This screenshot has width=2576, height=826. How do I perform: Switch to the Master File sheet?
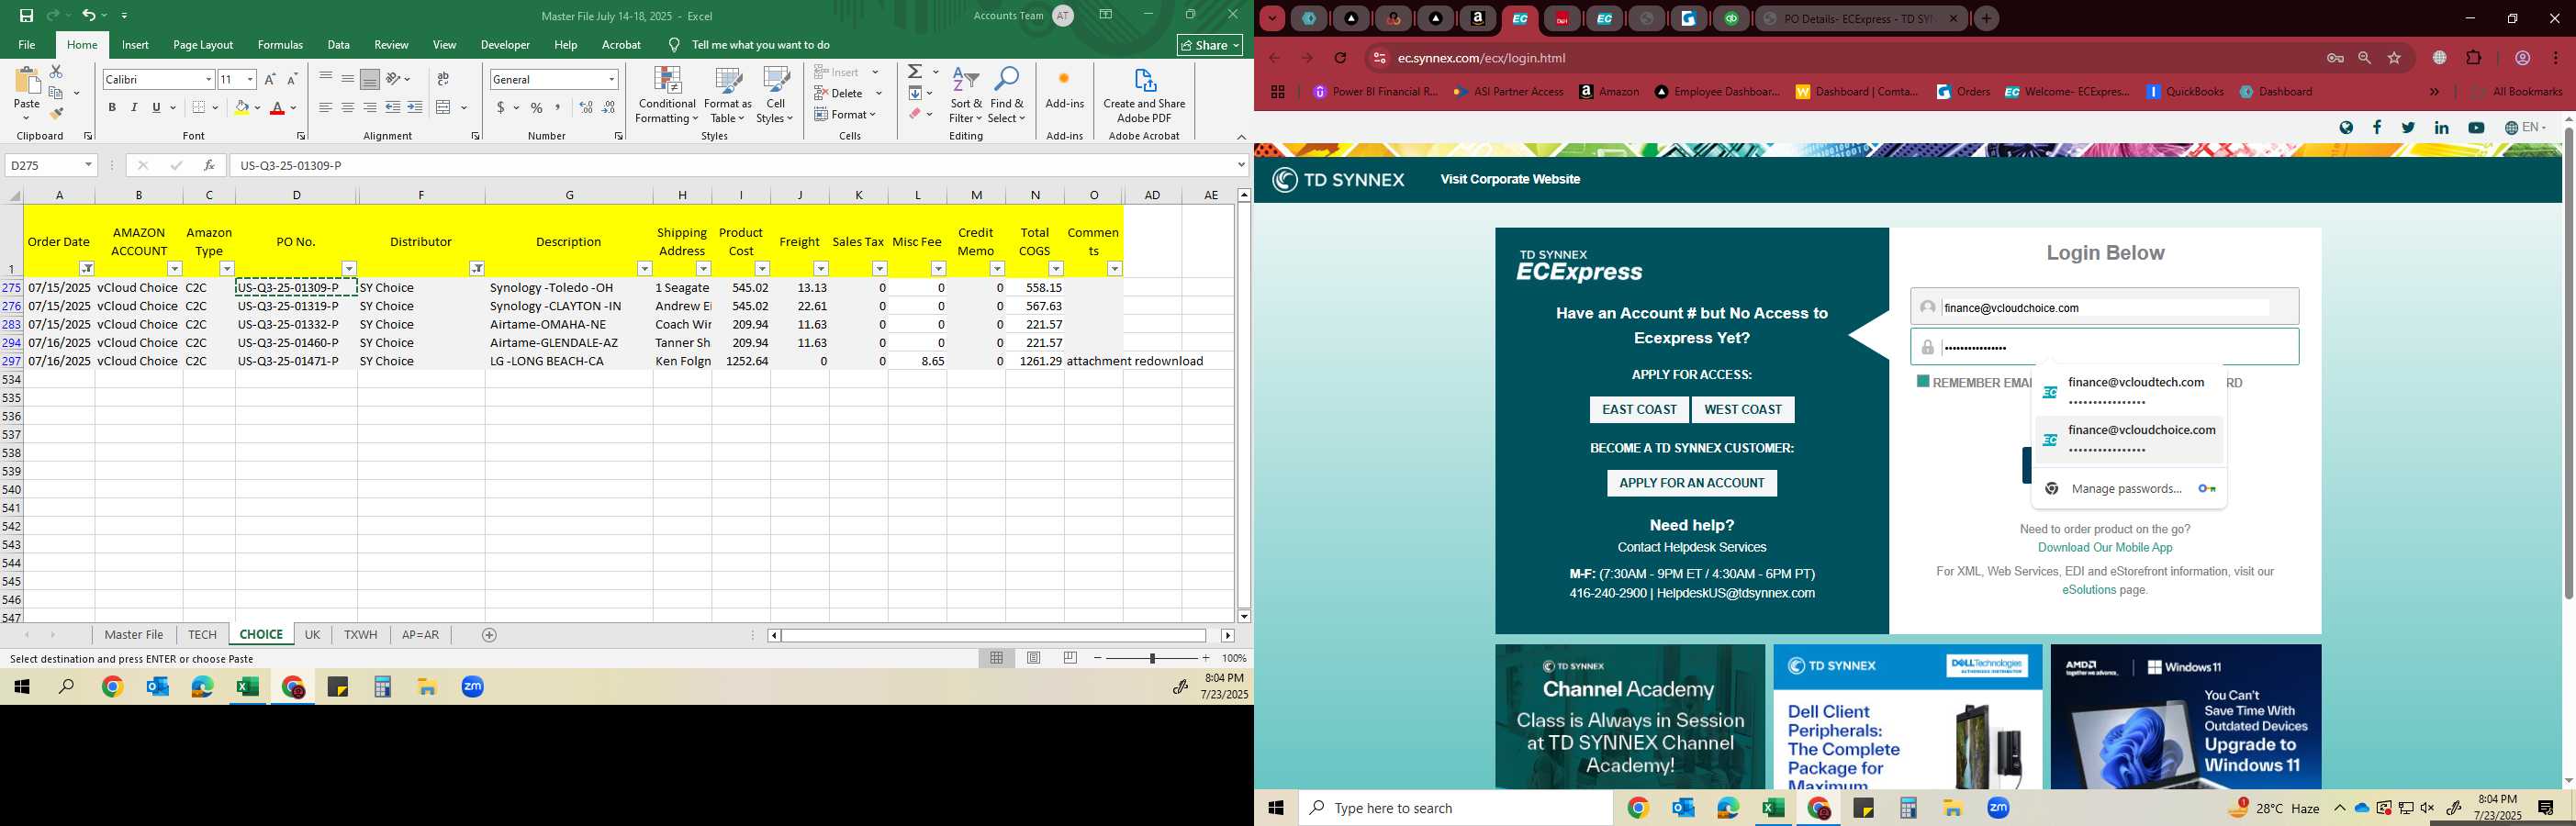[x=134, y=635]
